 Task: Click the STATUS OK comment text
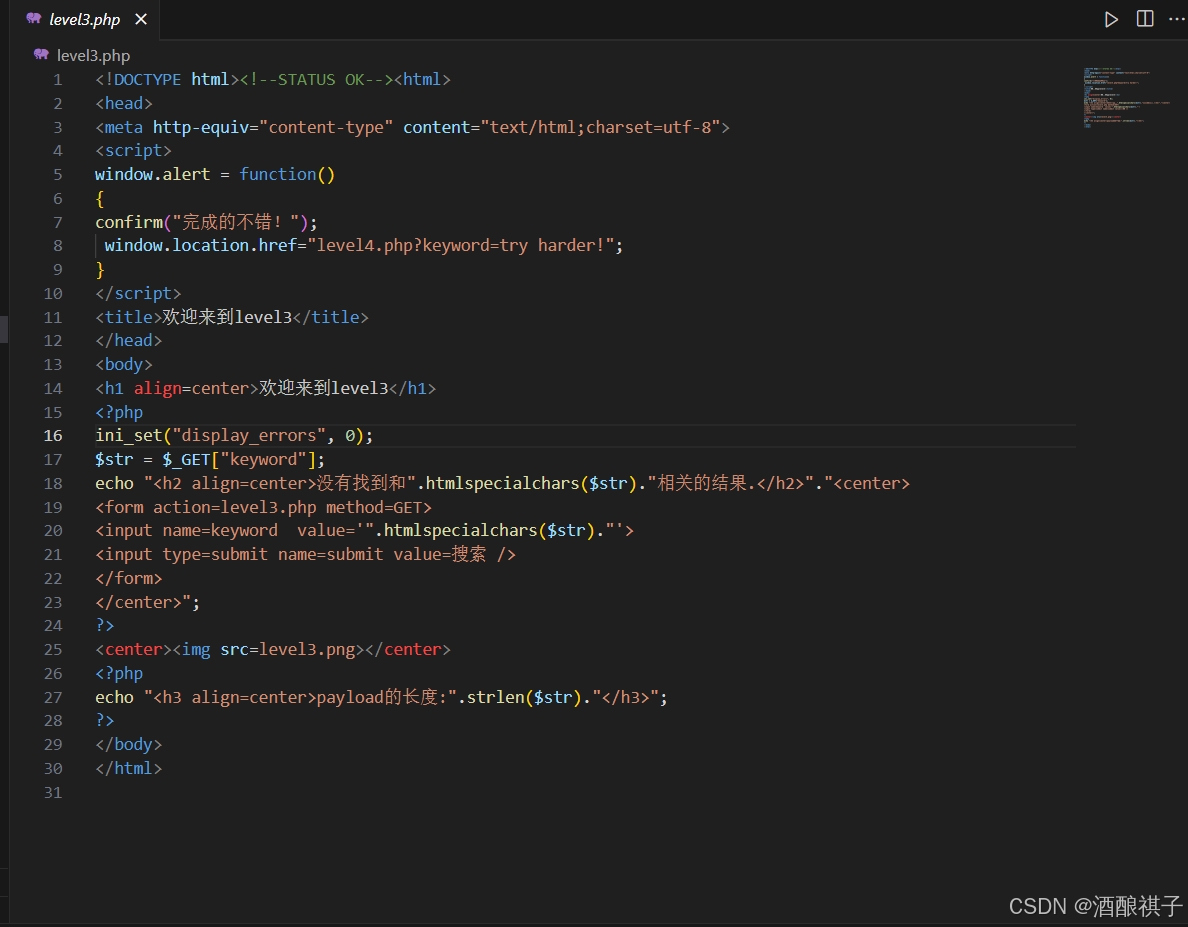(x=317, y=80)
